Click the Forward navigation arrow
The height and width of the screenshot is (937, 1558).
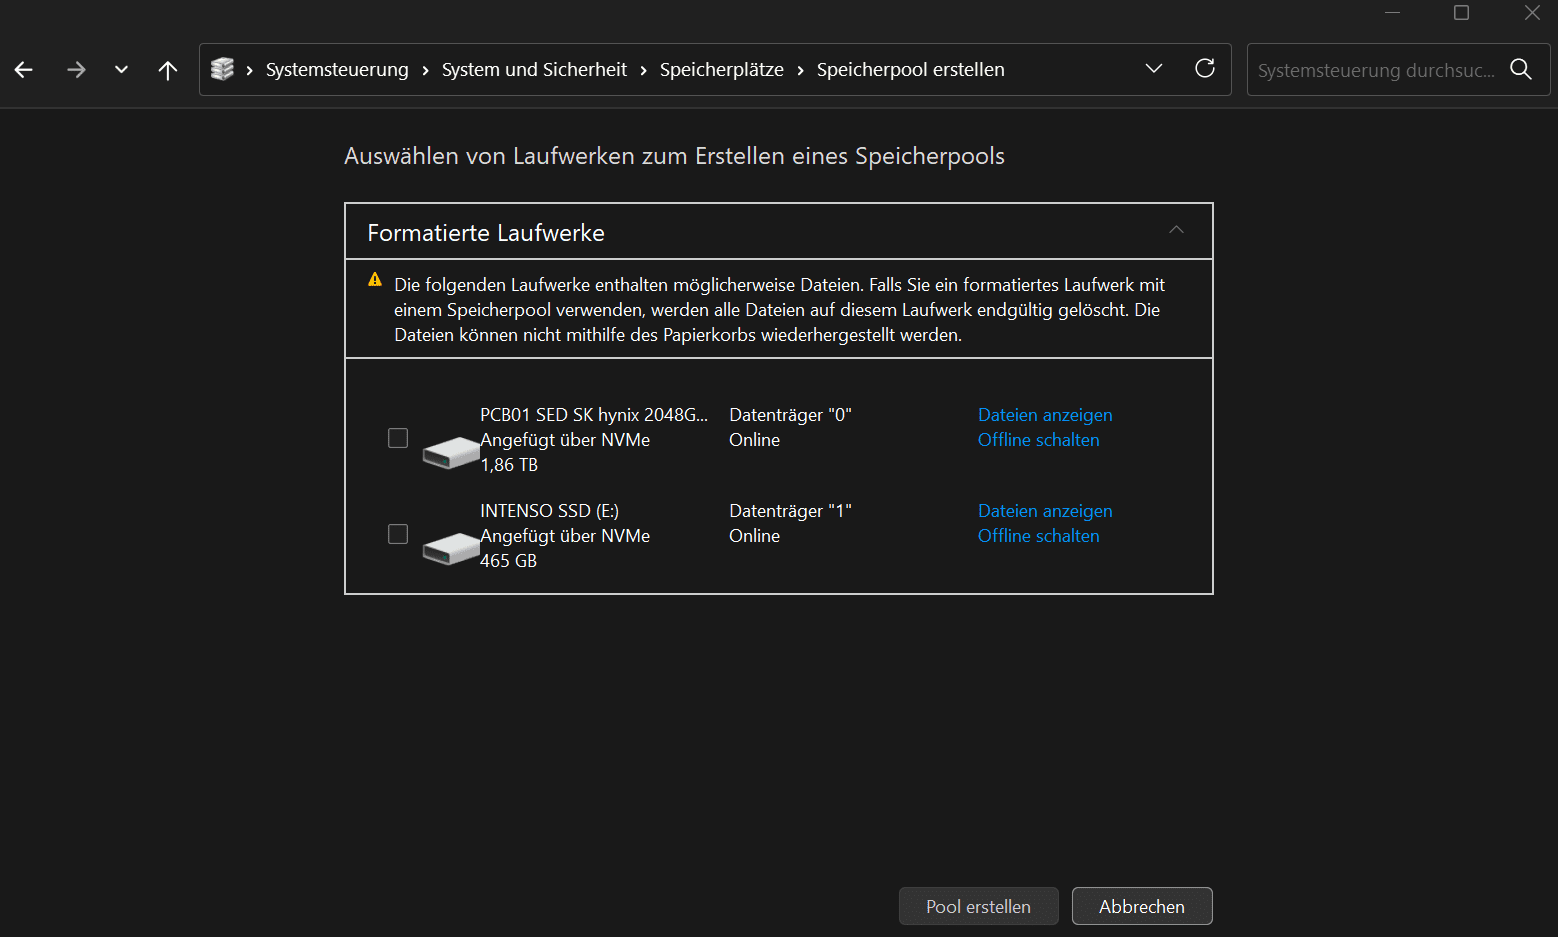pyautogui.click(x=76, y=70)
